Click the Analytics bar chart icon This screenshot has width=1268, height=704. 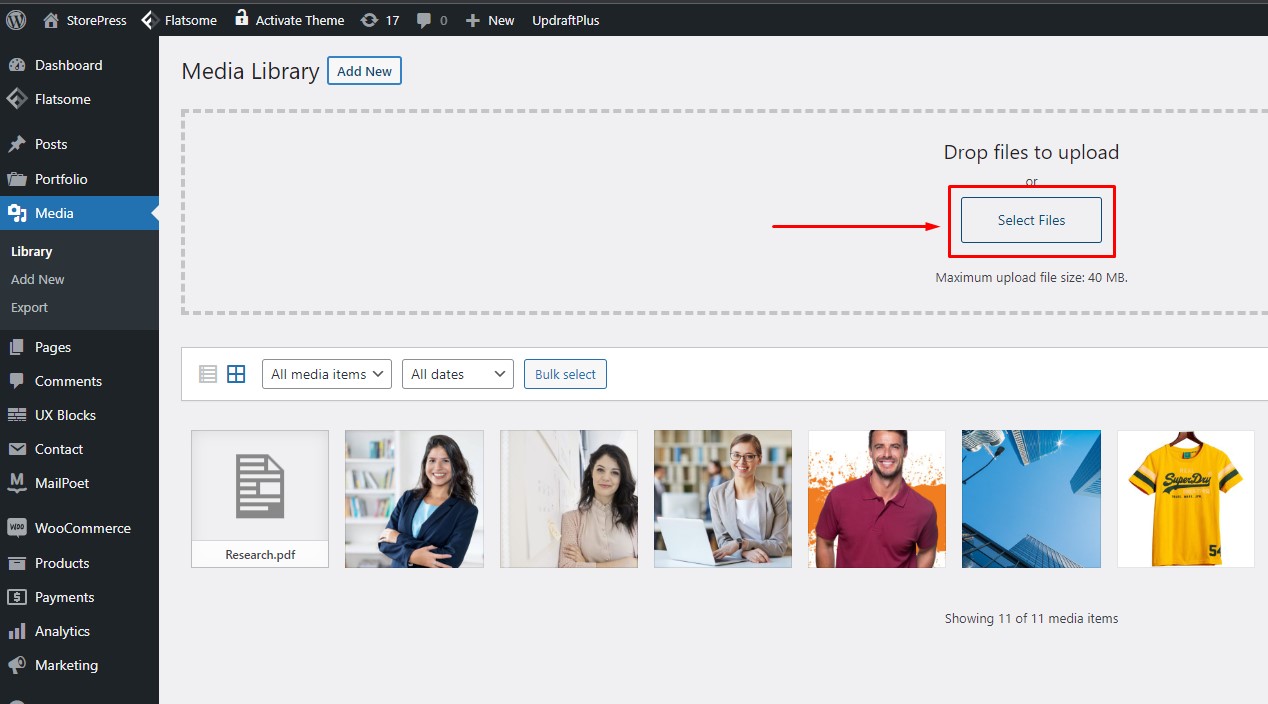pyautogui.click(x=17, y=631)
